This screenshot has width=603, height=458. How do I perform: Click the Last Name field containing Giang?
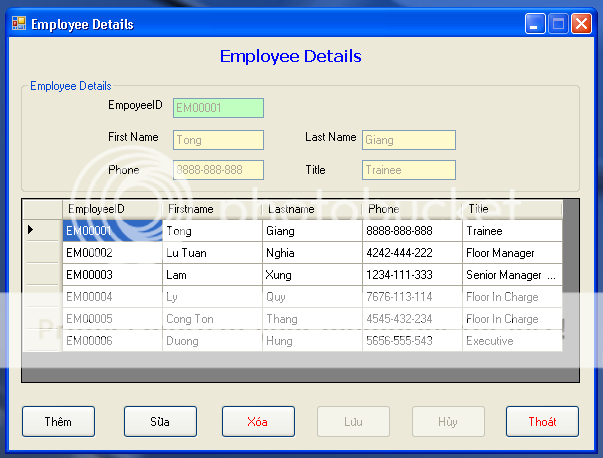409,140
